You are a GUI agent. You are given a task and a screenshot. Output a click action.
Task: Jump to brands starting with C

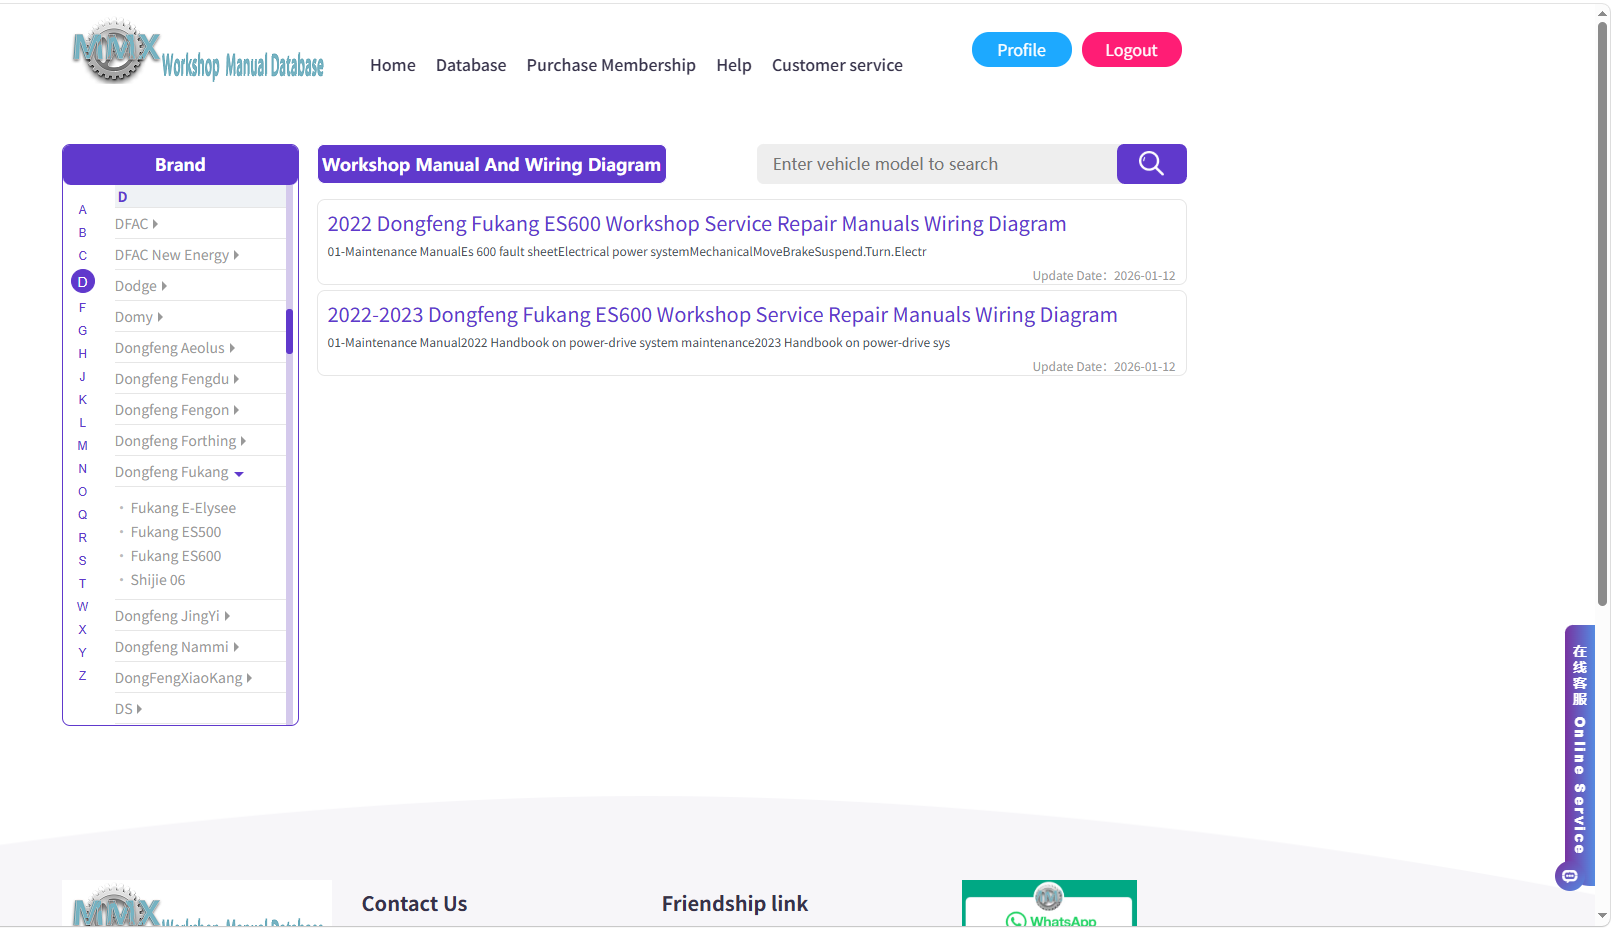point(83,256)
